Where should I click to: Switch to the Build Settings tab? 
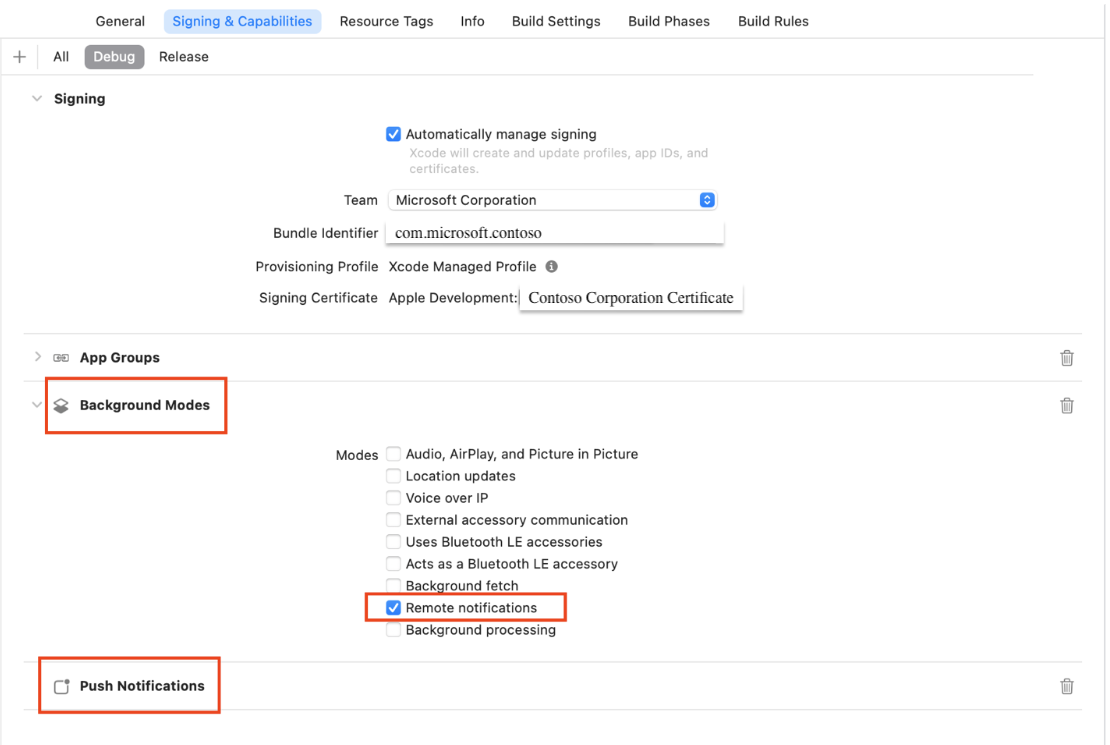pos(556,20)
